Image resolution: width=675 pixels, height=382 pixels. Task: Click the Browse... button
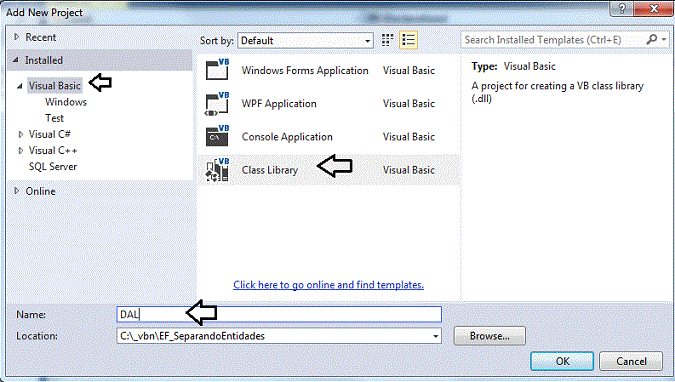pos(489,336)
